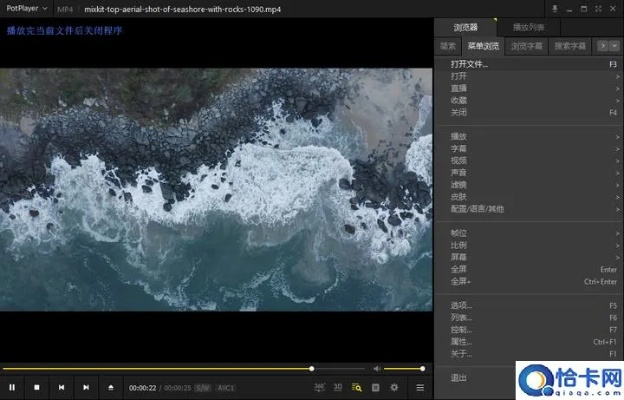
Task: Click the eject/open file icon
Action: (x=111, y=387)
